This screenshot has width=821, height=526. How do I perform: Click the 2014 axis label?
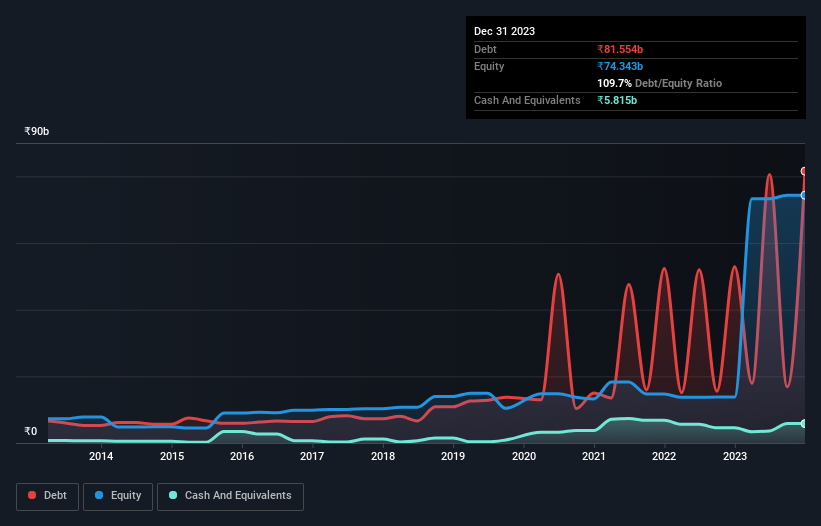point(101,456)
